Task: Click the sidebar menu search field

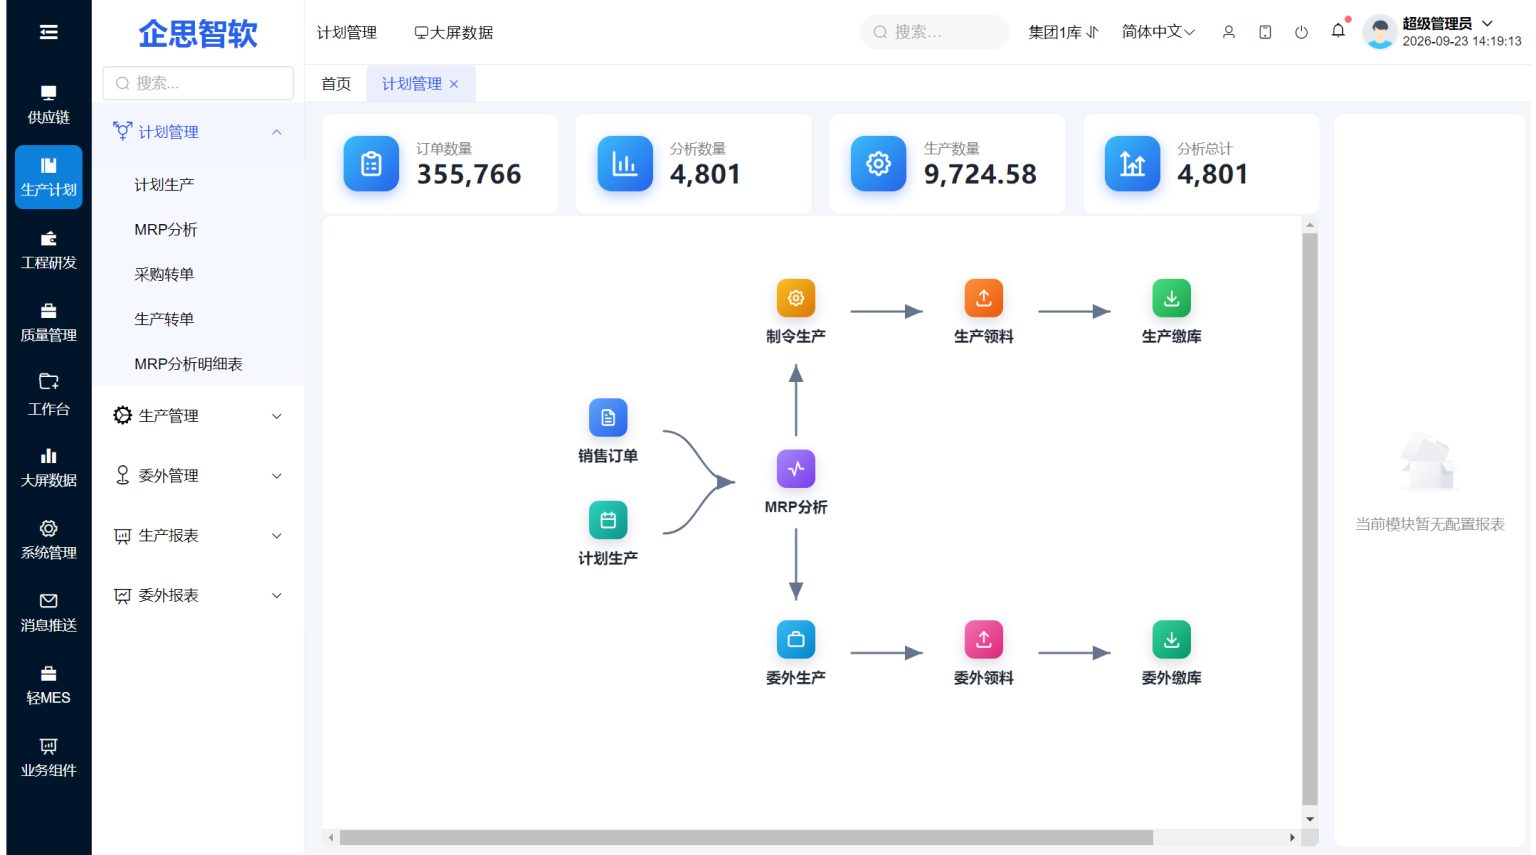Action: (198, 83)
